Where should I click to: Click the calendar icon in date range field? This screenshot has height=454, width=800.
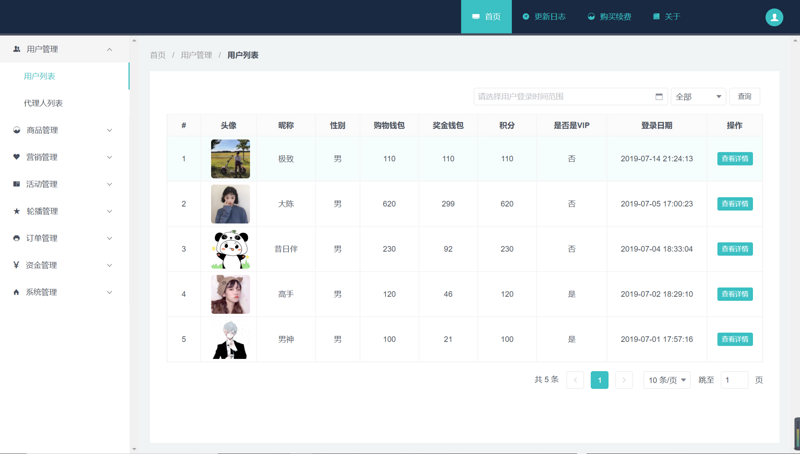click(x=659, y=96)
